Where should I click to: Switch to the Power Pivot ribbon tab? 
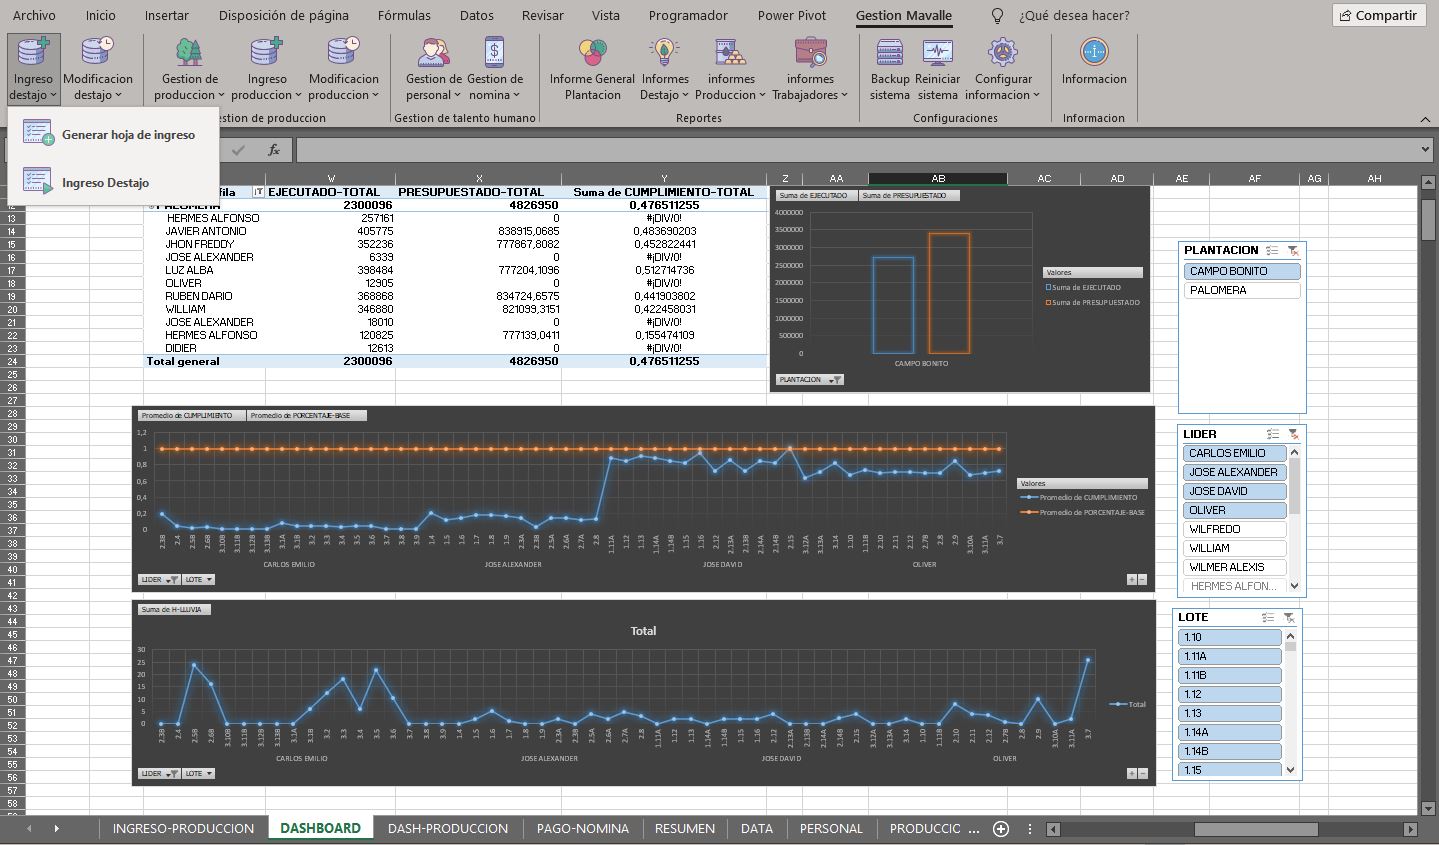791,15
